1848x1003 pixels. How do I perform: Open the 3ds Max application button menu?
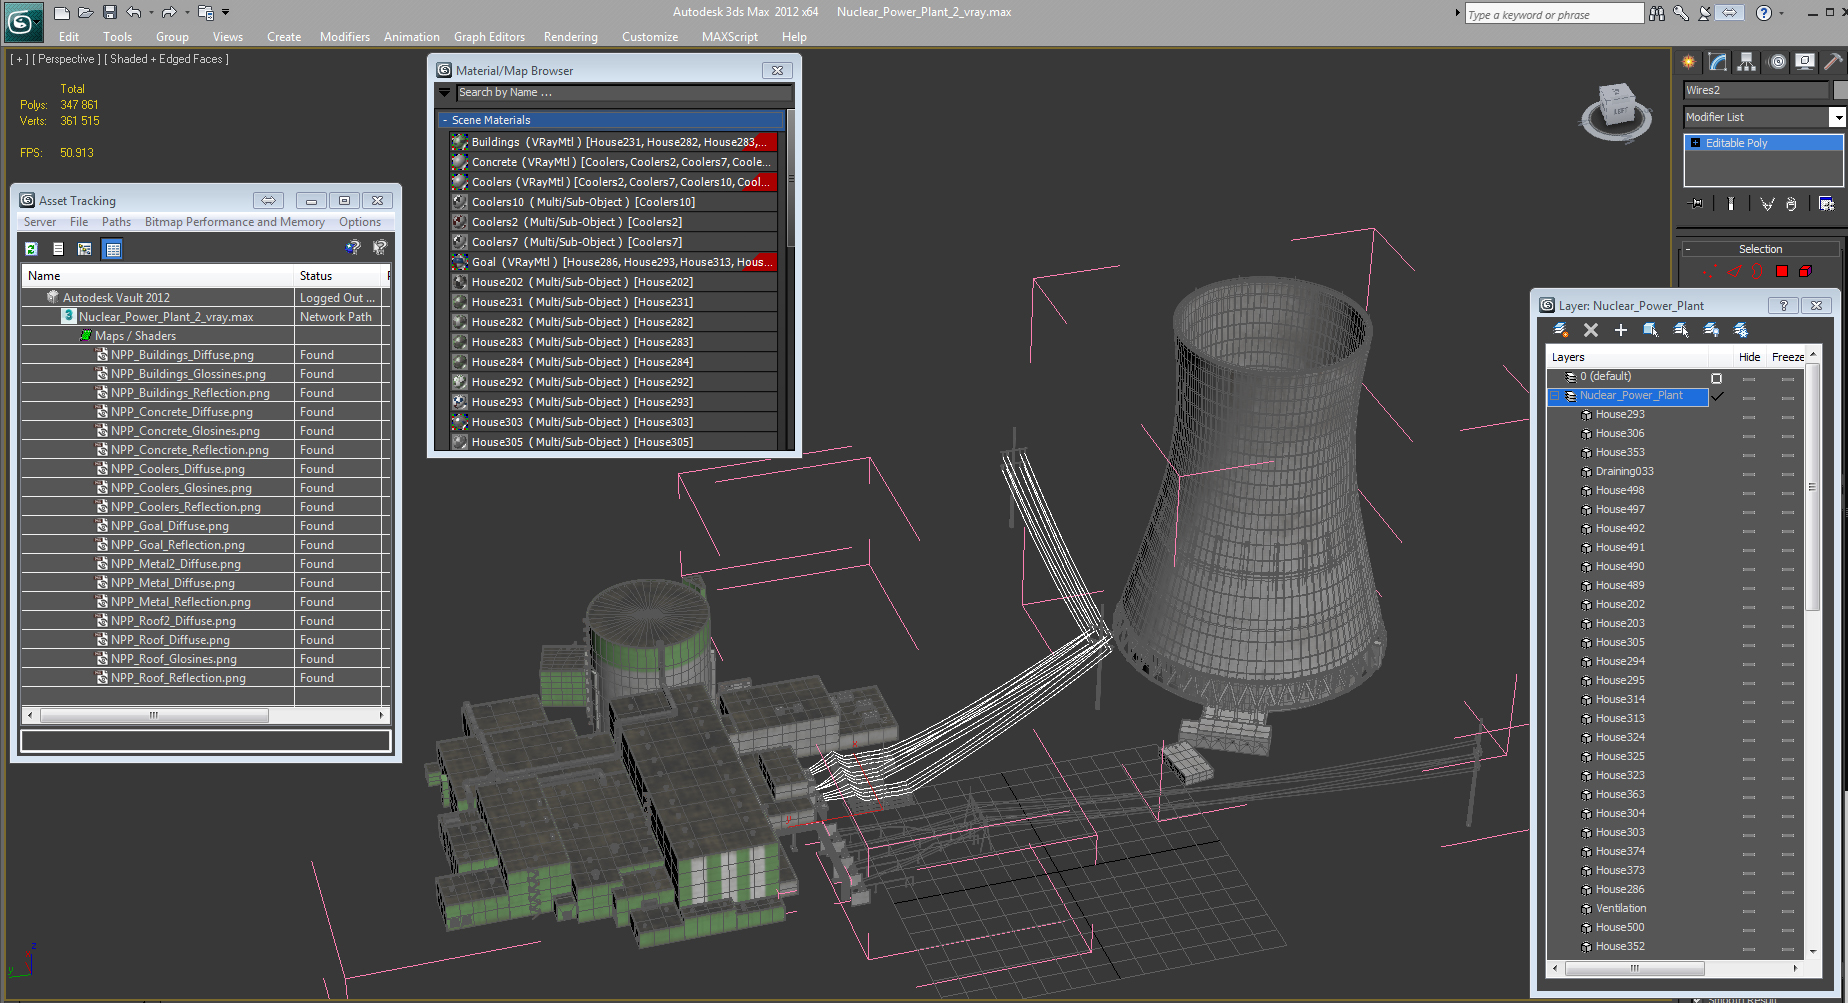click(22, 20)
